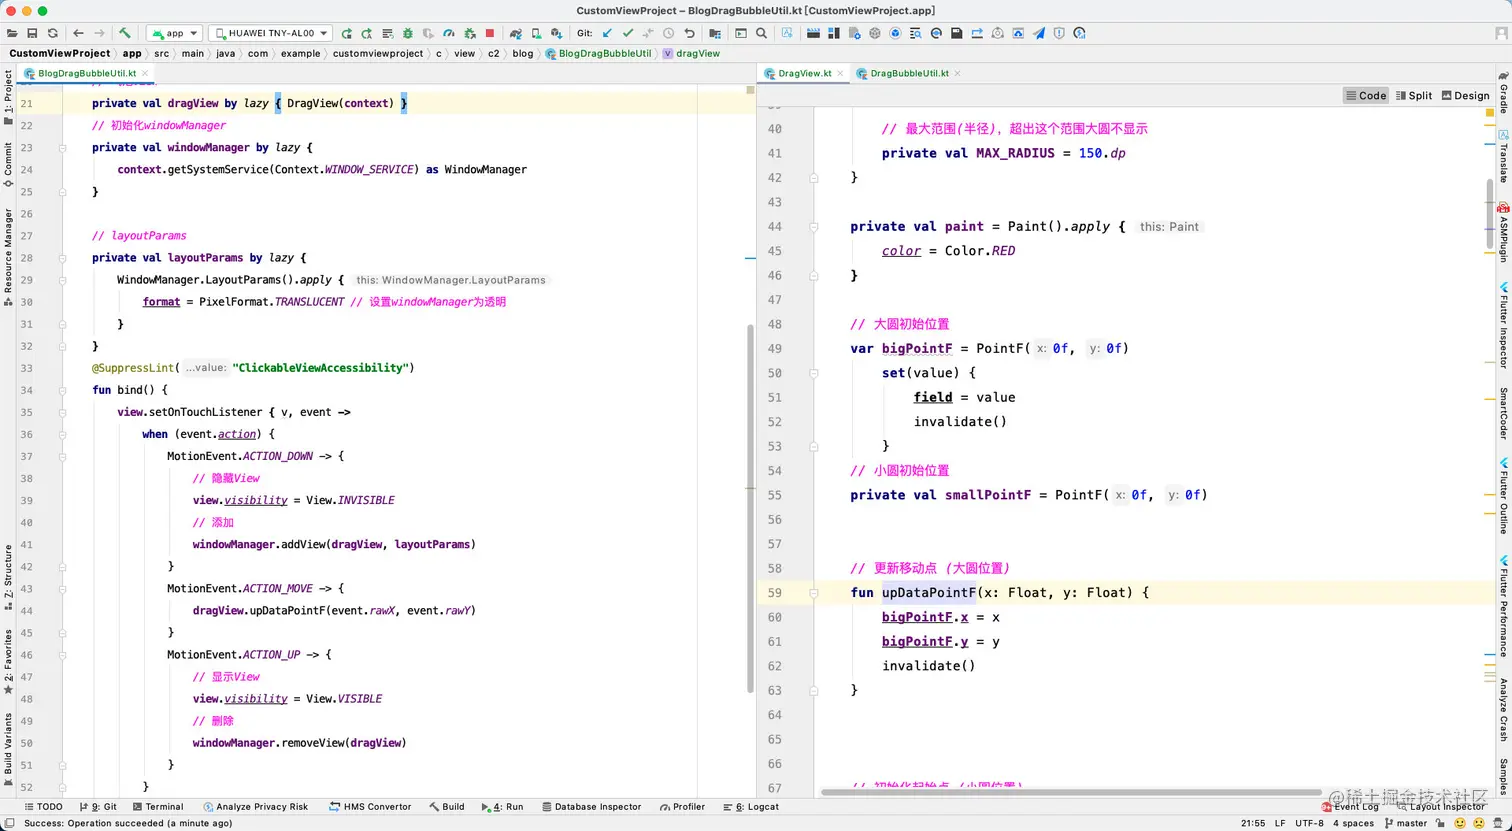
Task: Open the HMS Convertor tool
Action: [369, 806]
